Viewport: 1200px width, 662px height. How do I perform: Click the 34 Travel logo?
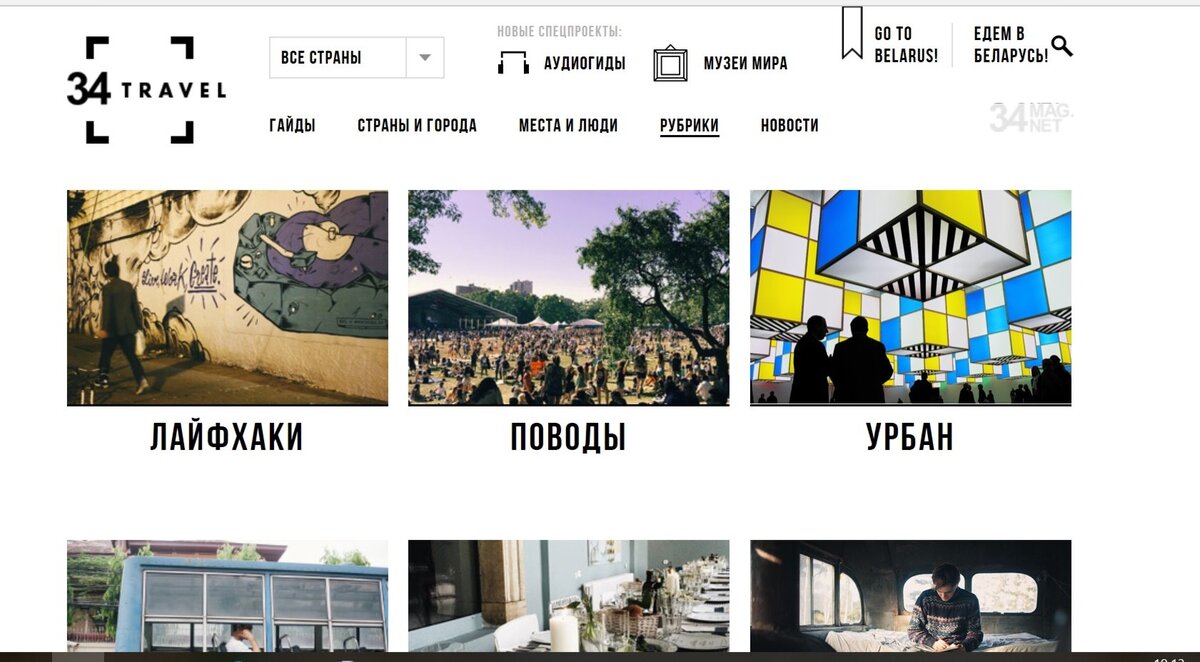click(x=146, y=90)
